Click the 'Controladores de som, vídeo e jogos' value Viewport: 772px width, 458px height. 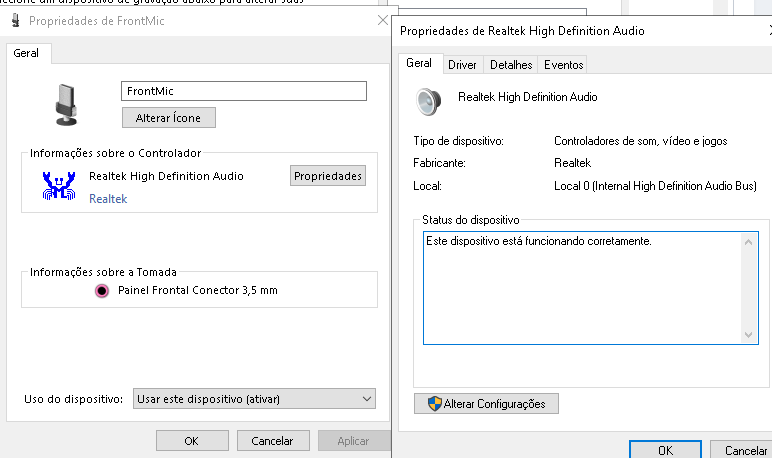click(x=641, y=141)
